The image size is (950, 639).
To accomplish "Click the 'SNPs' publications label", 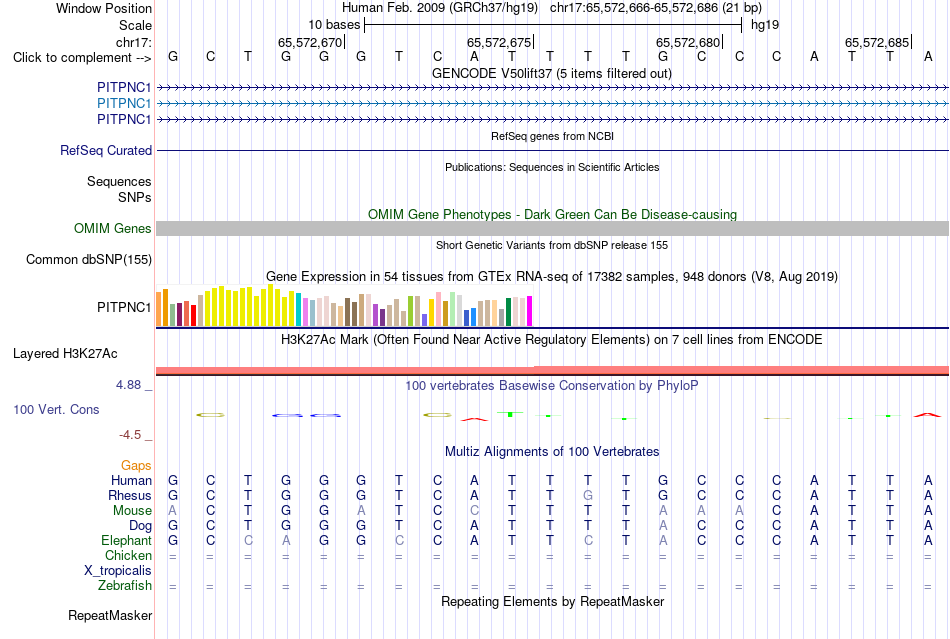I will [x=135, y=197].
